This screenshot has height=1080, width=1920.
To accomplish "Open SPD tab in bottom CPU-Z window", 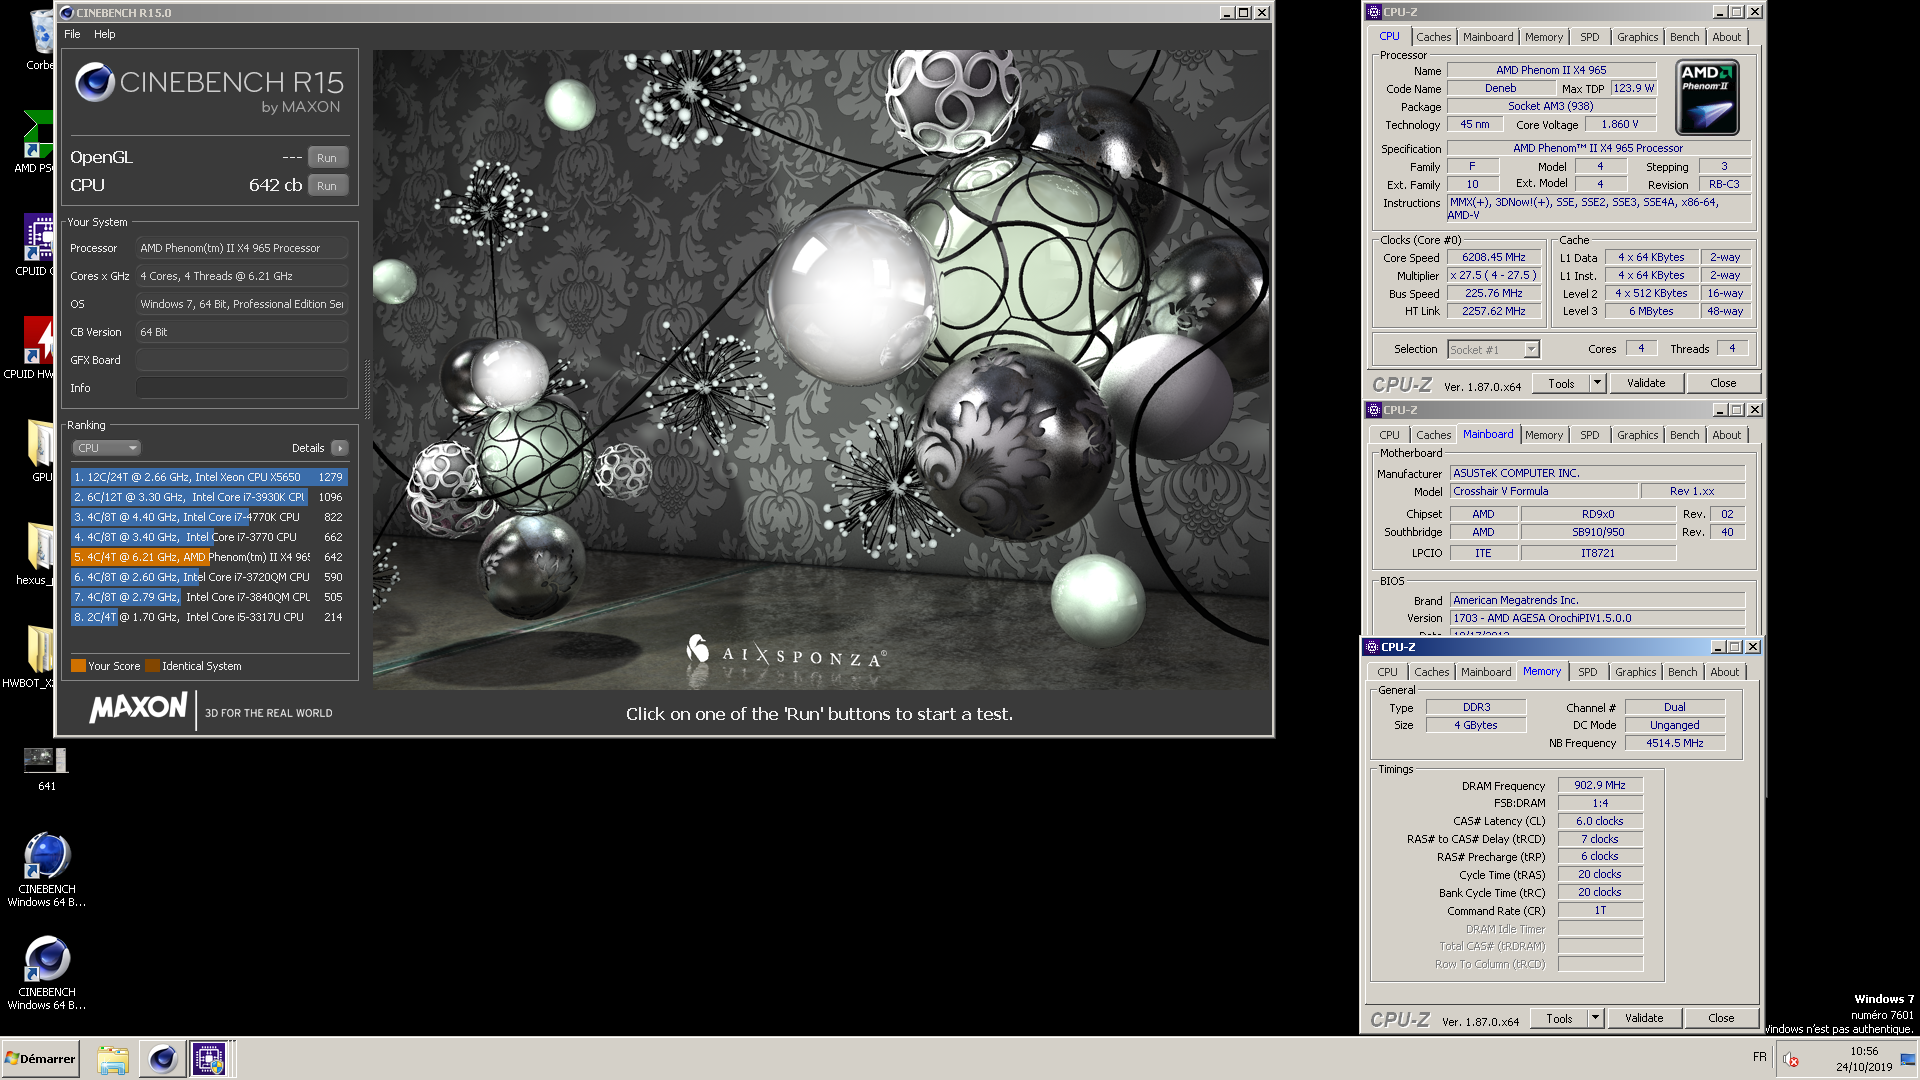I will (x=1587, y=672).
